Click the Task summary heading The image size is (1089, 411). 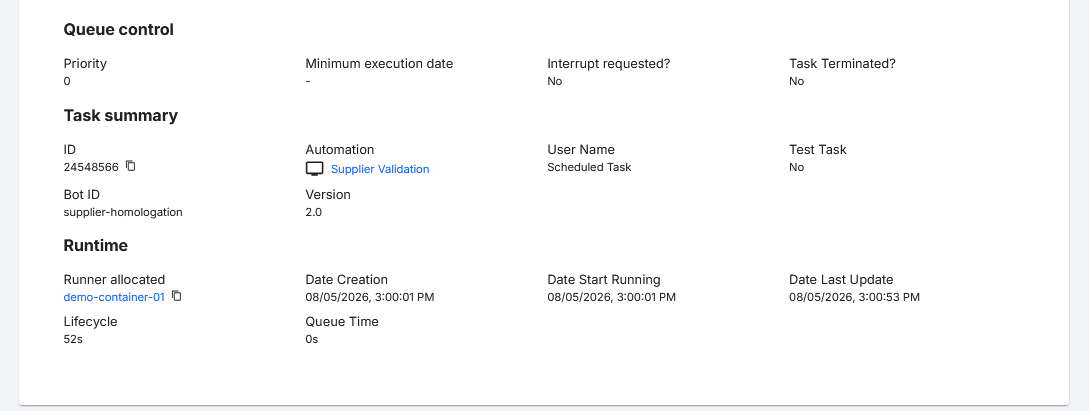121,115
